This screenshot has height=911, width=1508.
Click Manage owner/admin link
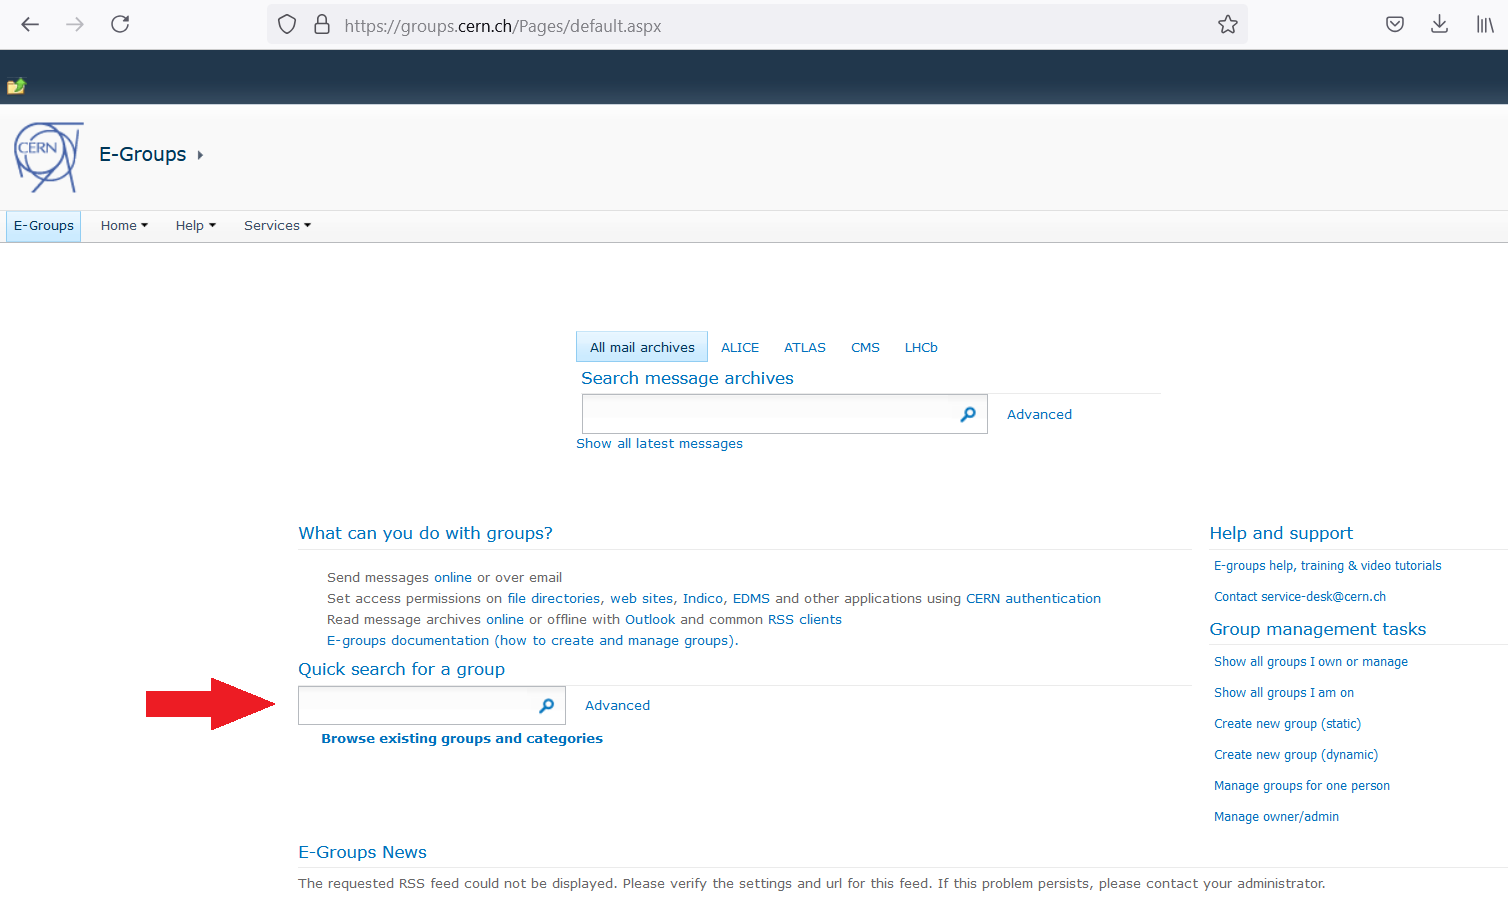click(1276, 817)
